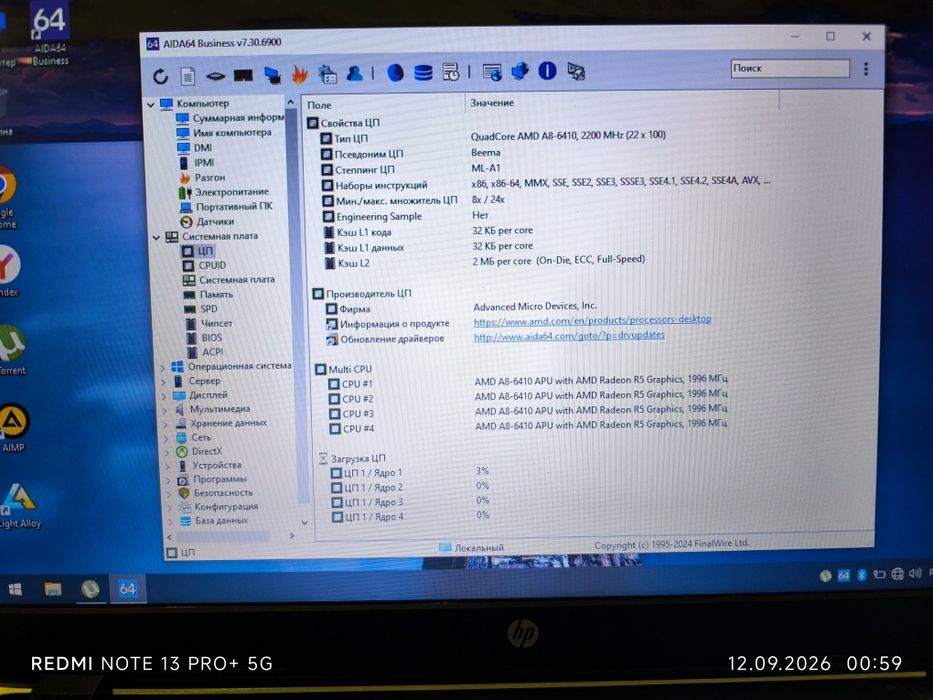The height and width of the screenshot is (700, 933).
Task: Open the blue database stack toolbar icon
Action: (423, 73)
